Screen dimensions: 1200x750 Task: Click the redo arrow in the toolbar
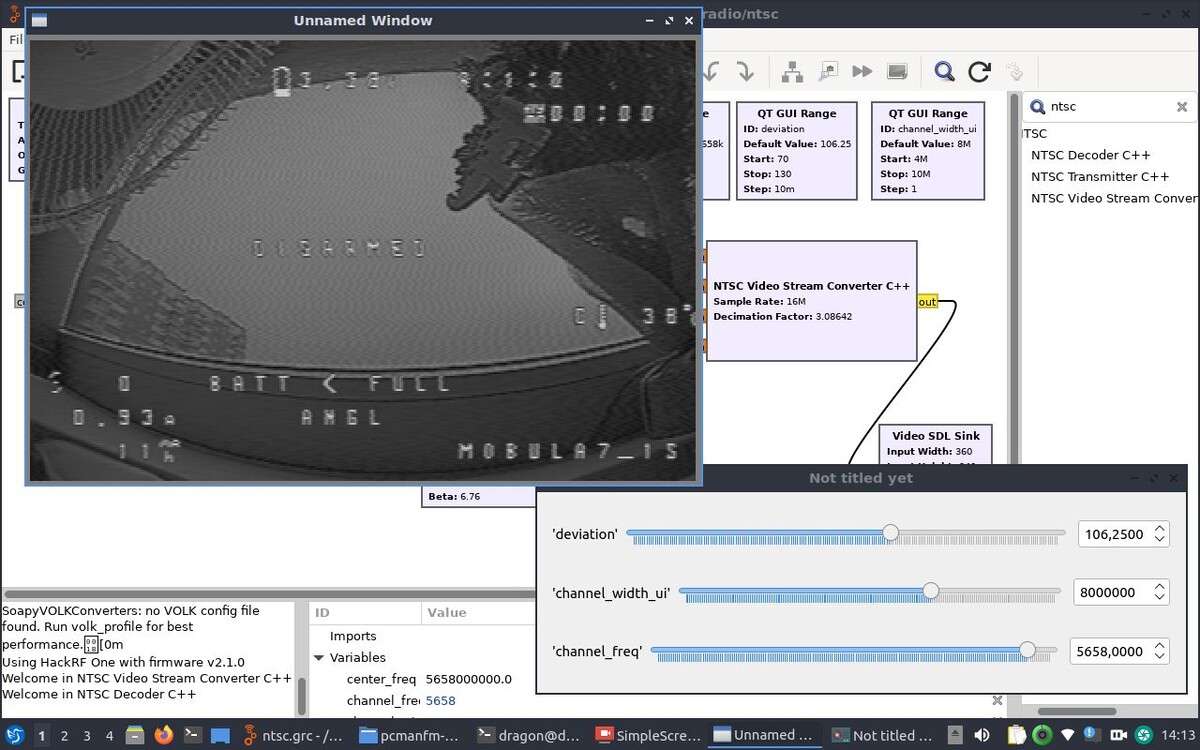745,71
